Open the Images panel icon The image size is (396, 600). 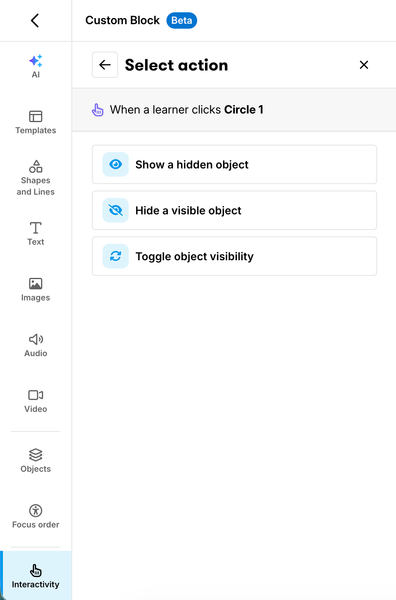(36, 284)
